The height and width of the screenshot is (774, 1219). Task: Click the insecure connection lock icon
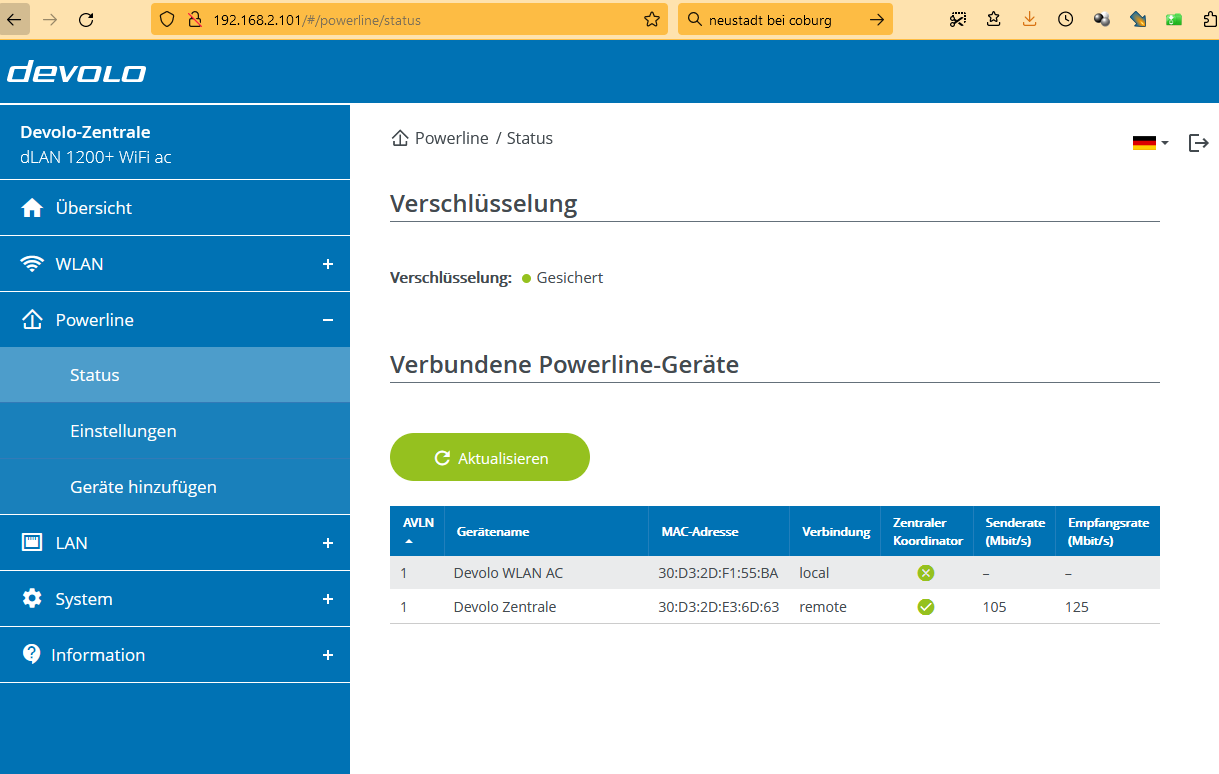(194, 19)
